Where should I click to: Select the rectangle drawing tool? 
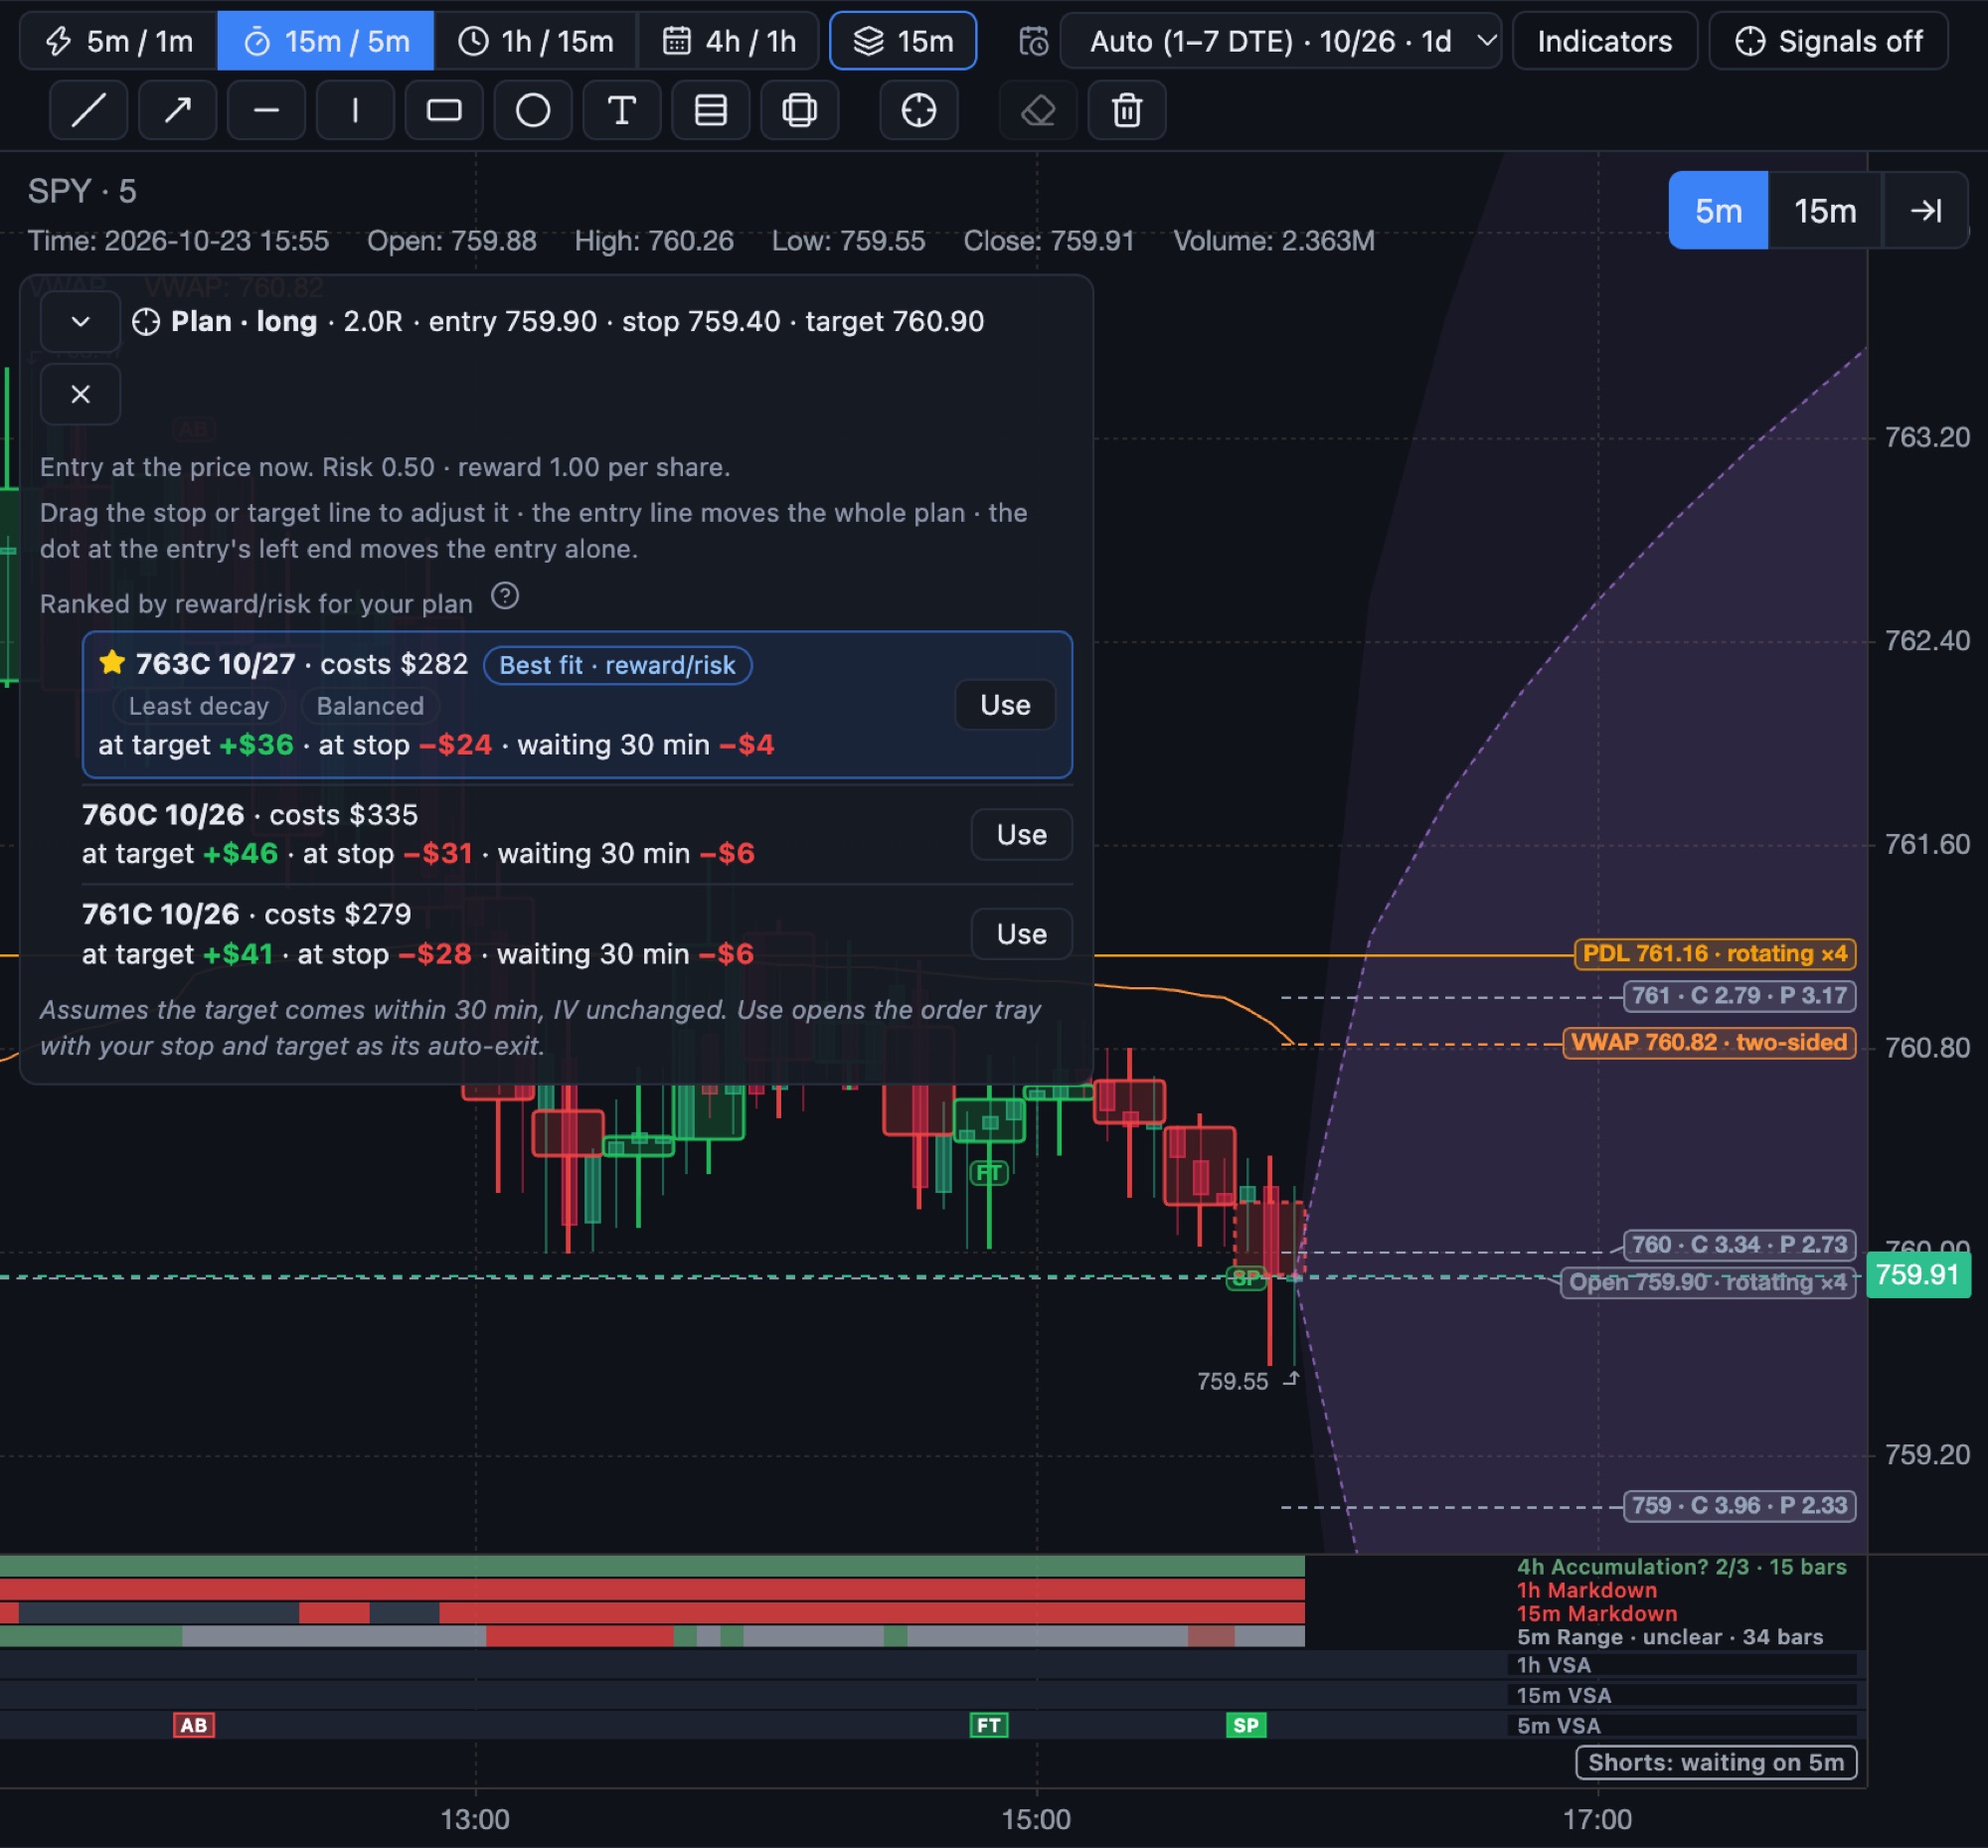[x=444, y=110]
